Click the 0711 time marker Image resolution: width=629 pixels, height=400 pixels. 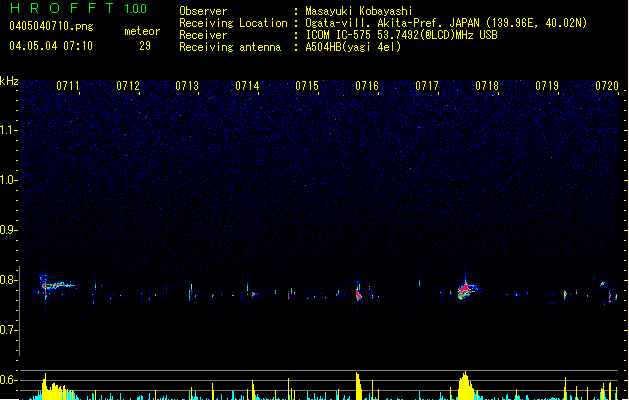68,86
